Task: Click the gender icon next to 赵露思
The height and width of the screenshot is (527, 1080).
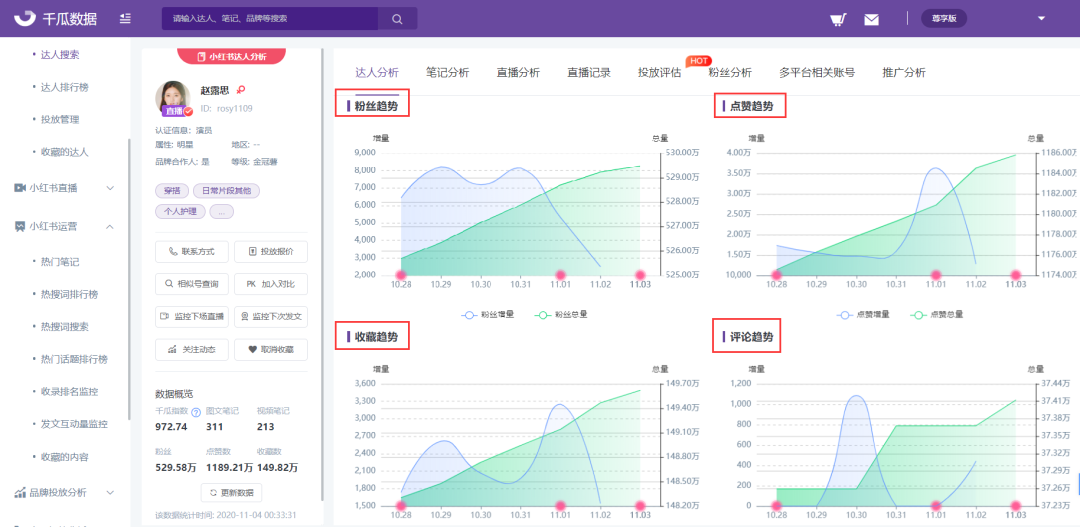Action: (240, 90)
